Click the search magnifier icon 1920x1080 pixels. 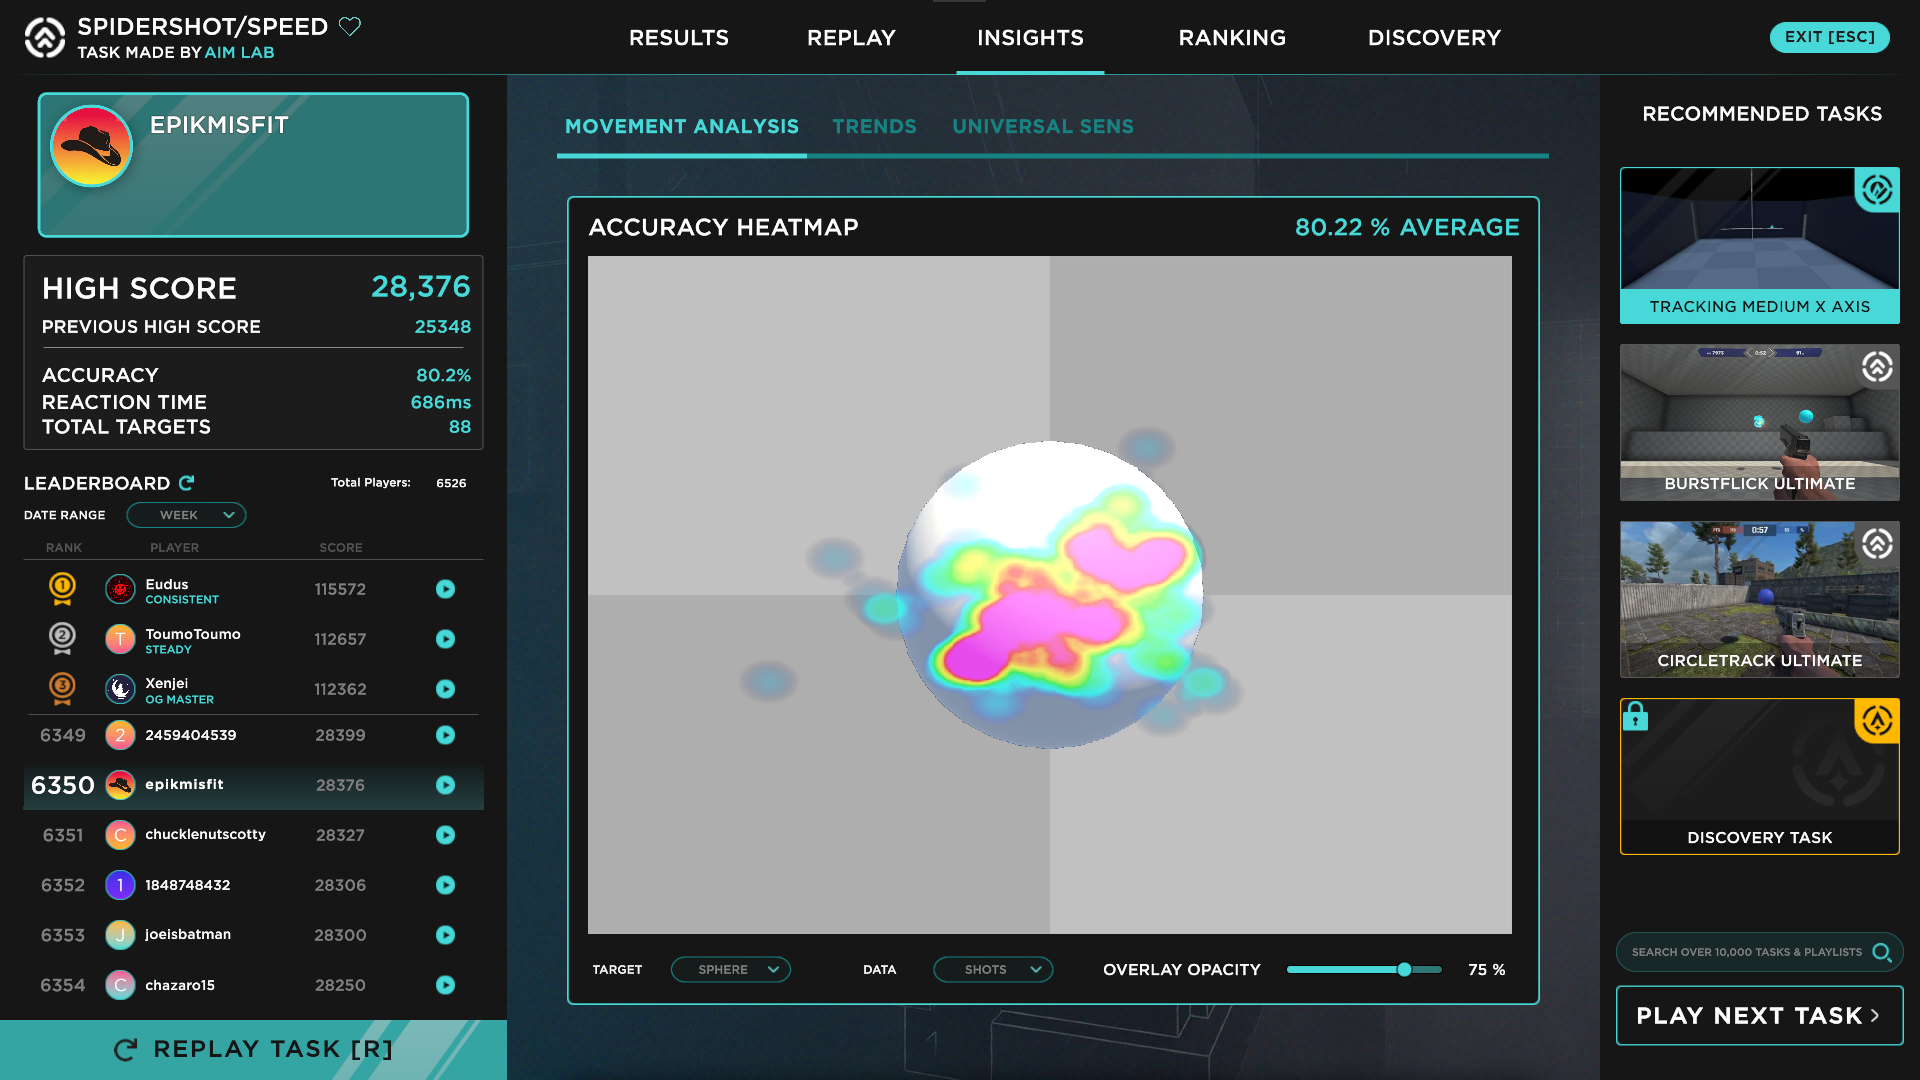(1882, 952)
